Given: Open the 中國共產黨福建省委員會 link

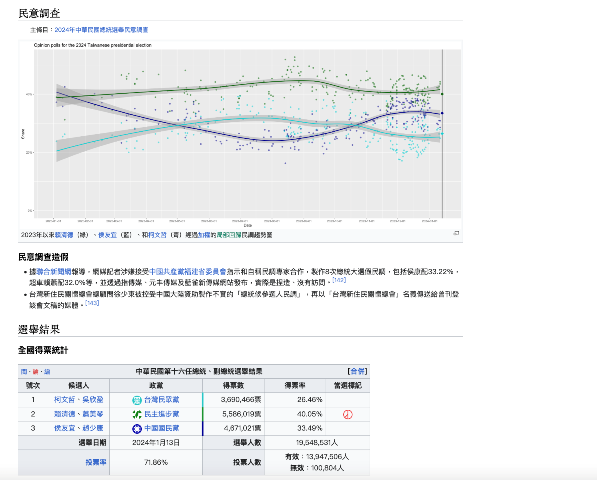Looking at the screenshot, I should (x=188, y=271).
